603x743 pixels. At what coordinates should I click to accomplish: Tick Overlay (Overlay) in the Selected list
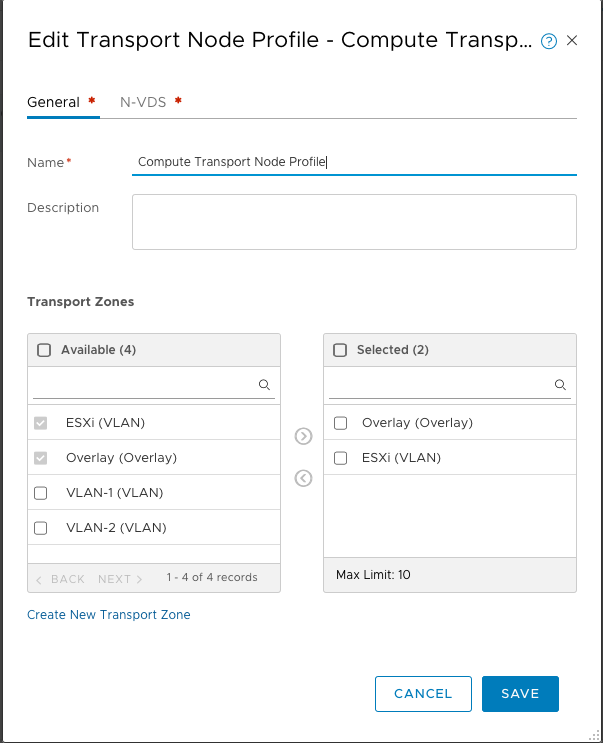coord(340,423)
